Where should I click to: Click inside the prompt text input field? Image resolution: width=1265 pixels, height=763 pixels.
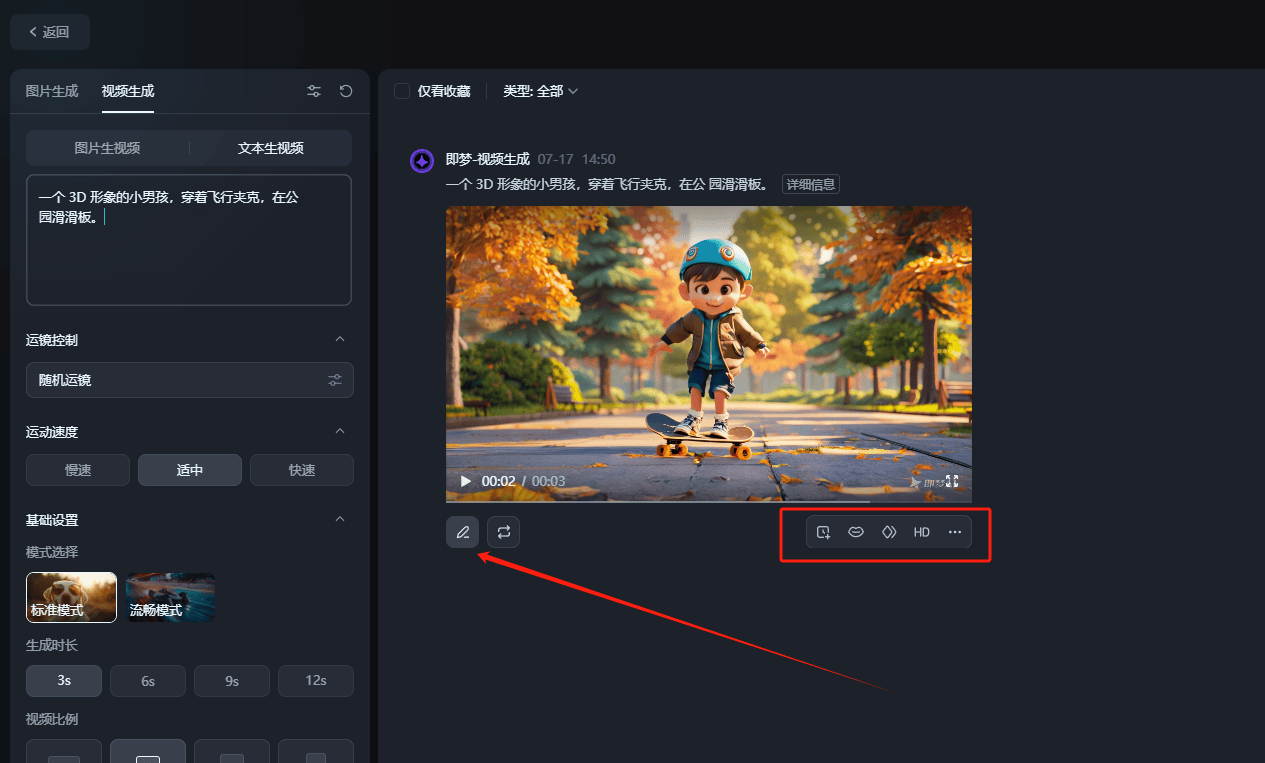[x=188, y=240]
